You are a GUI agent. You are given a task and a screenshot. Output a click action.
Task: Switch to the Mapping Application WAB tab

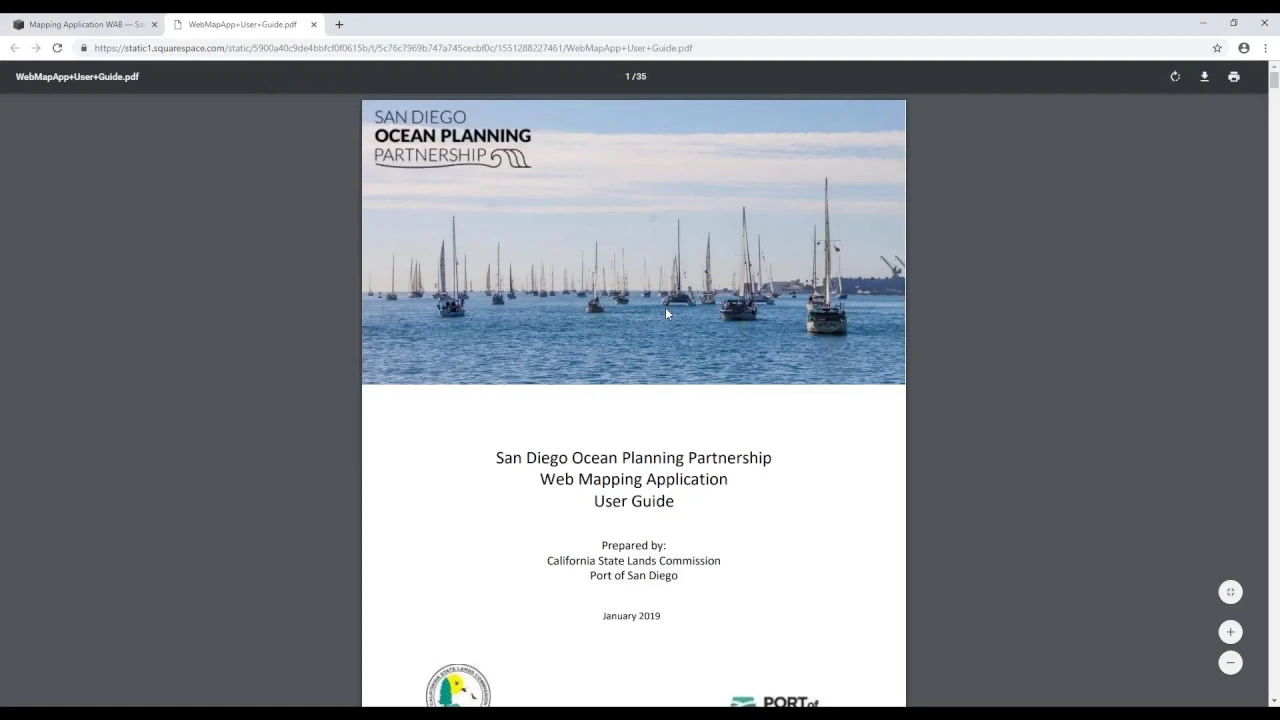(85, 24)
